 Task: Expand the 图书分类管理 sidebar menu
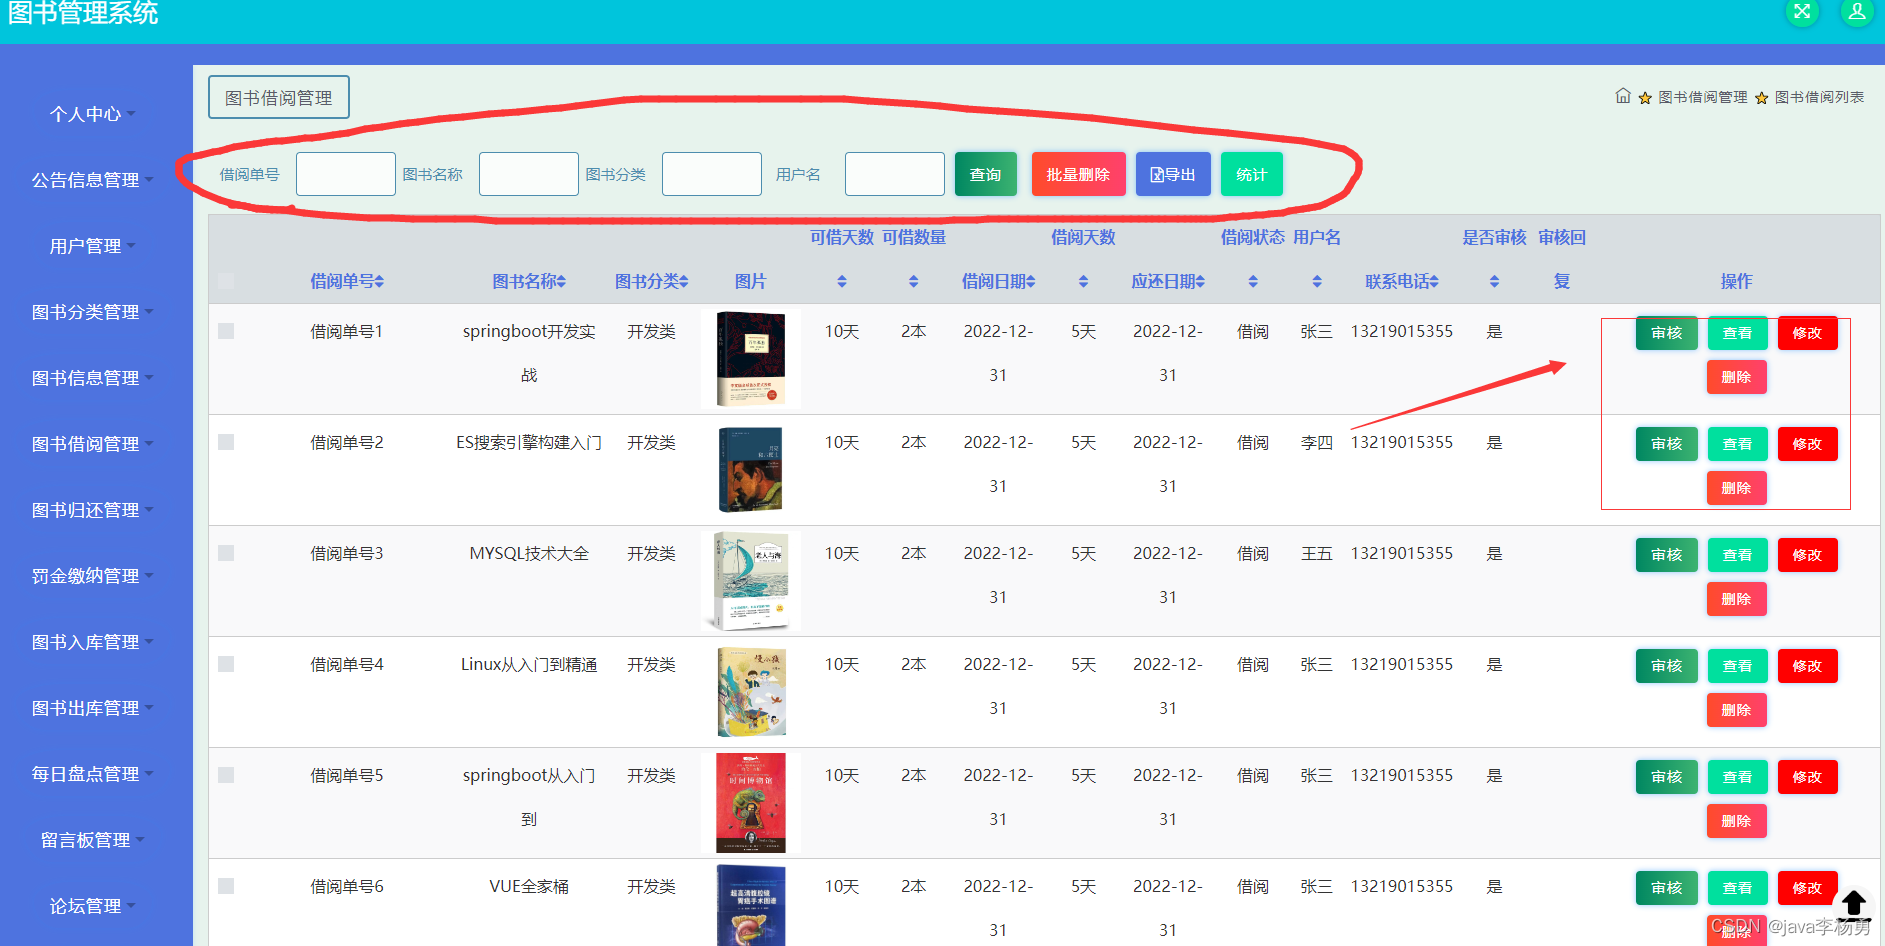(92, 312)
